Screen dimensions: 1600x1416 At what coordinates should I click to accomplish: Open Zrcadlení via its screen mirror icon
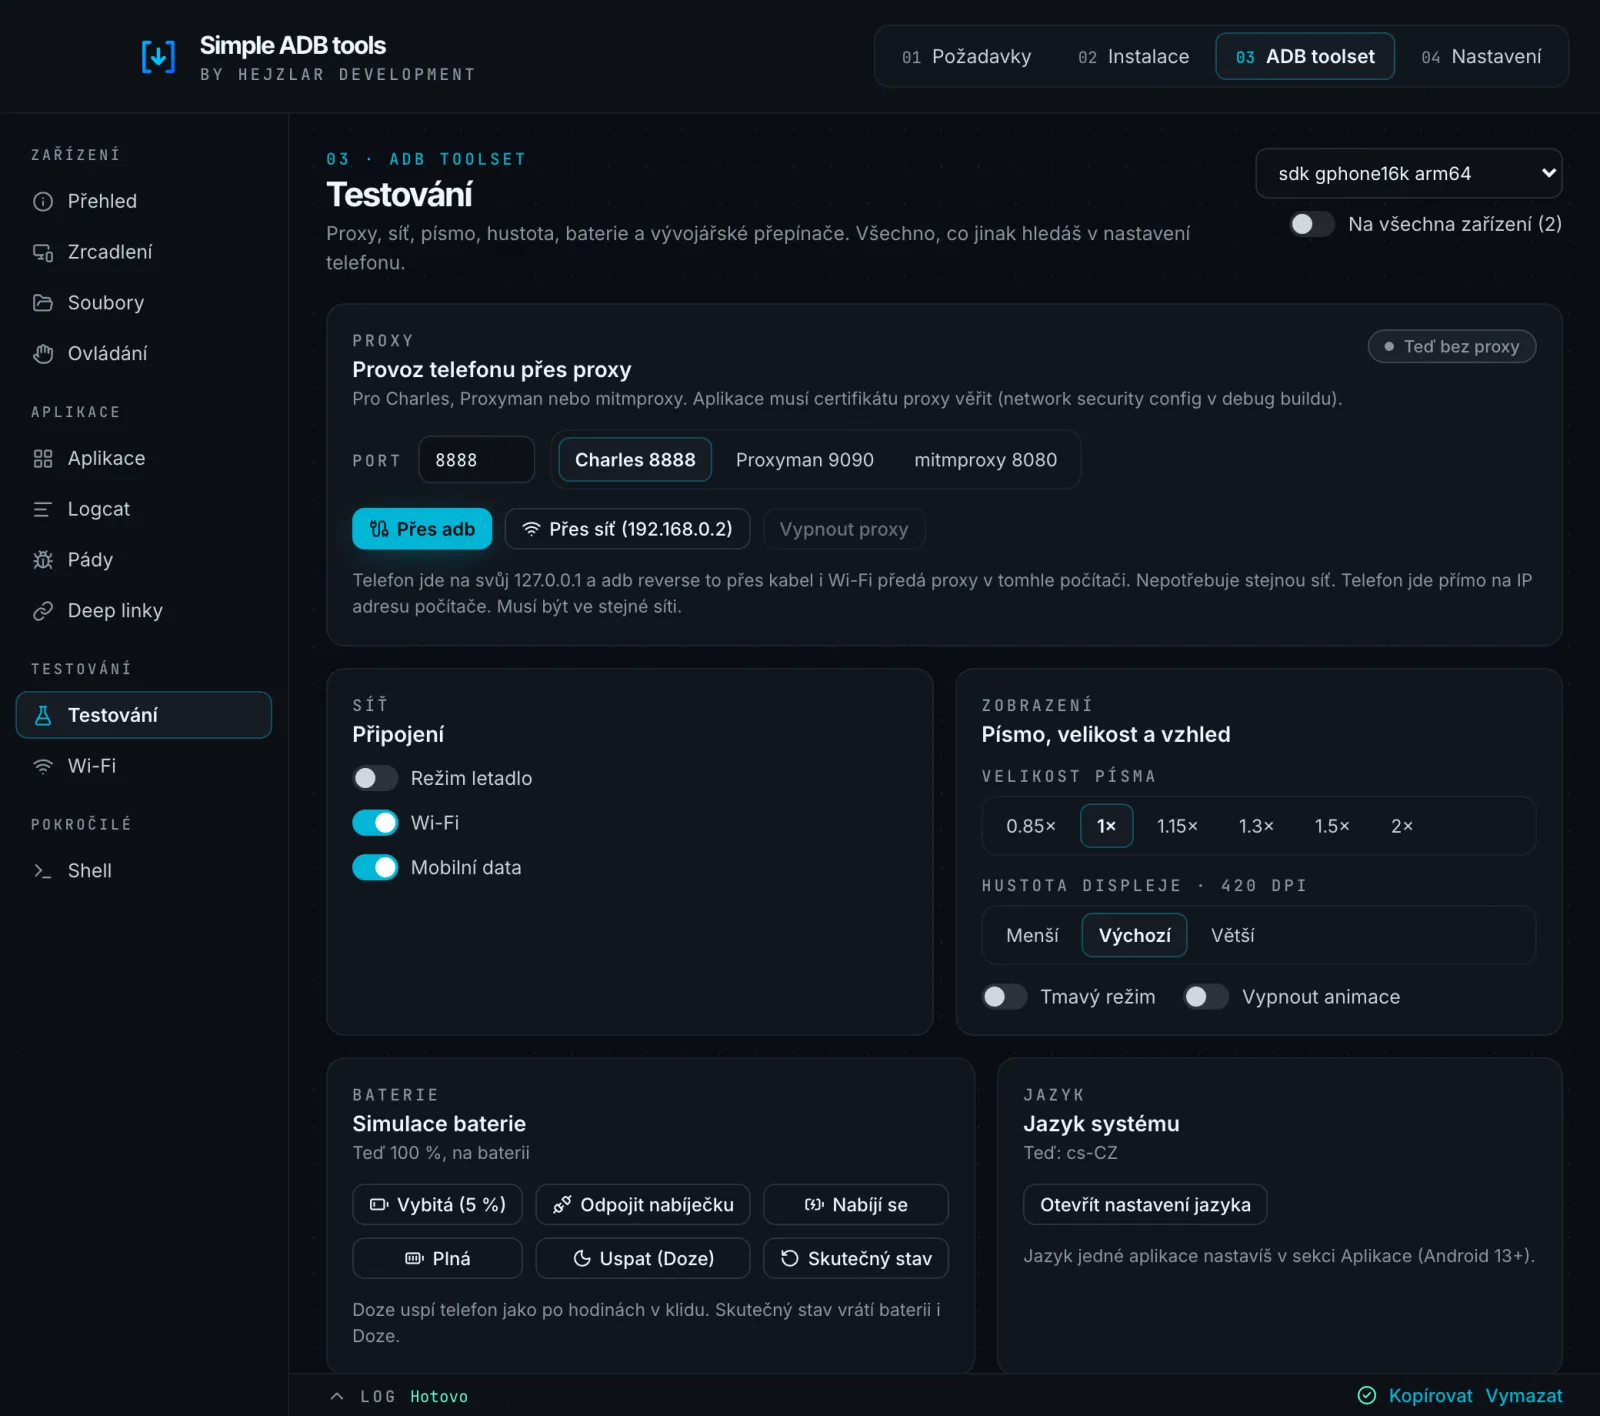pos(43,252)
